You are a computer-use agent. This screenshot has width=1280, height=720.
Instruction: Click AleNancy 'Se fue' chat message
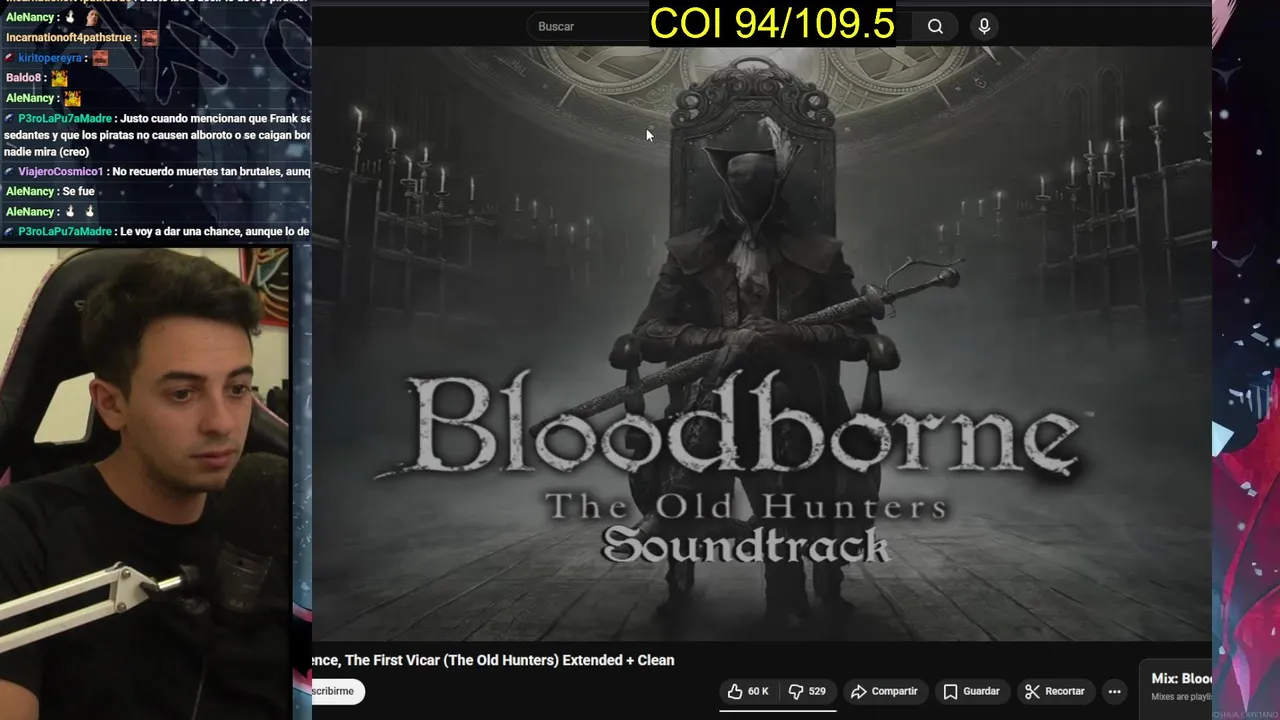[x=48, y=191]
